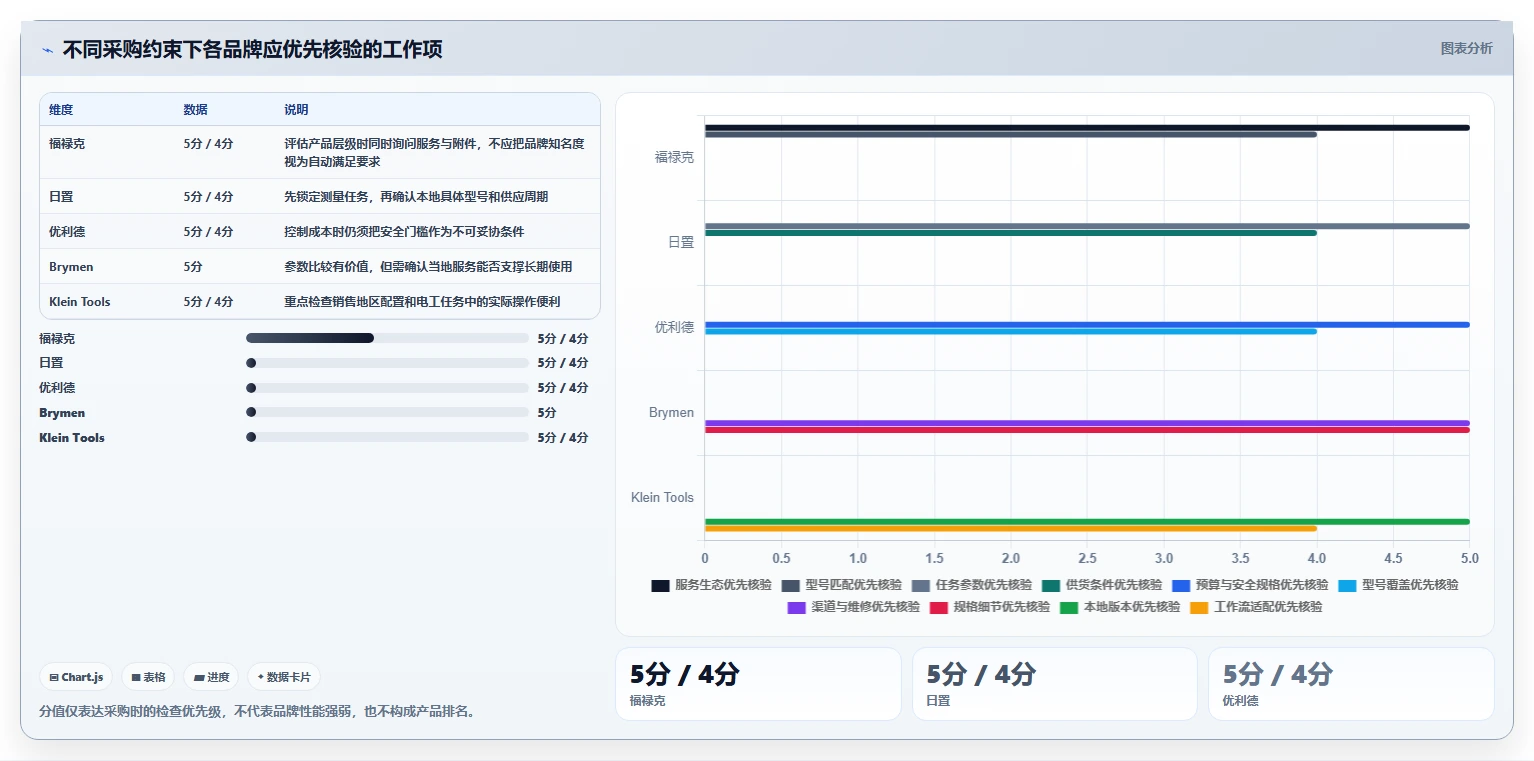Click 重点检查销售地区配置 description text
This screenshot has height=761, width=1534.
pos(422,302)
